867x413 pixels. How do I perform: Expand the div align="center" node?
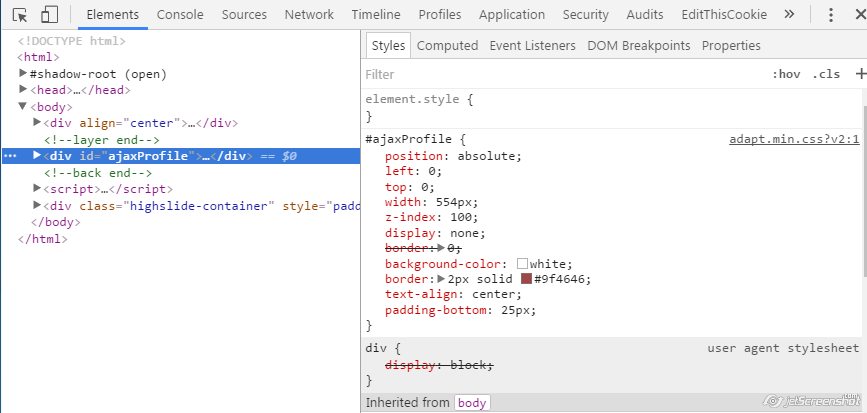tap(37, 122)
